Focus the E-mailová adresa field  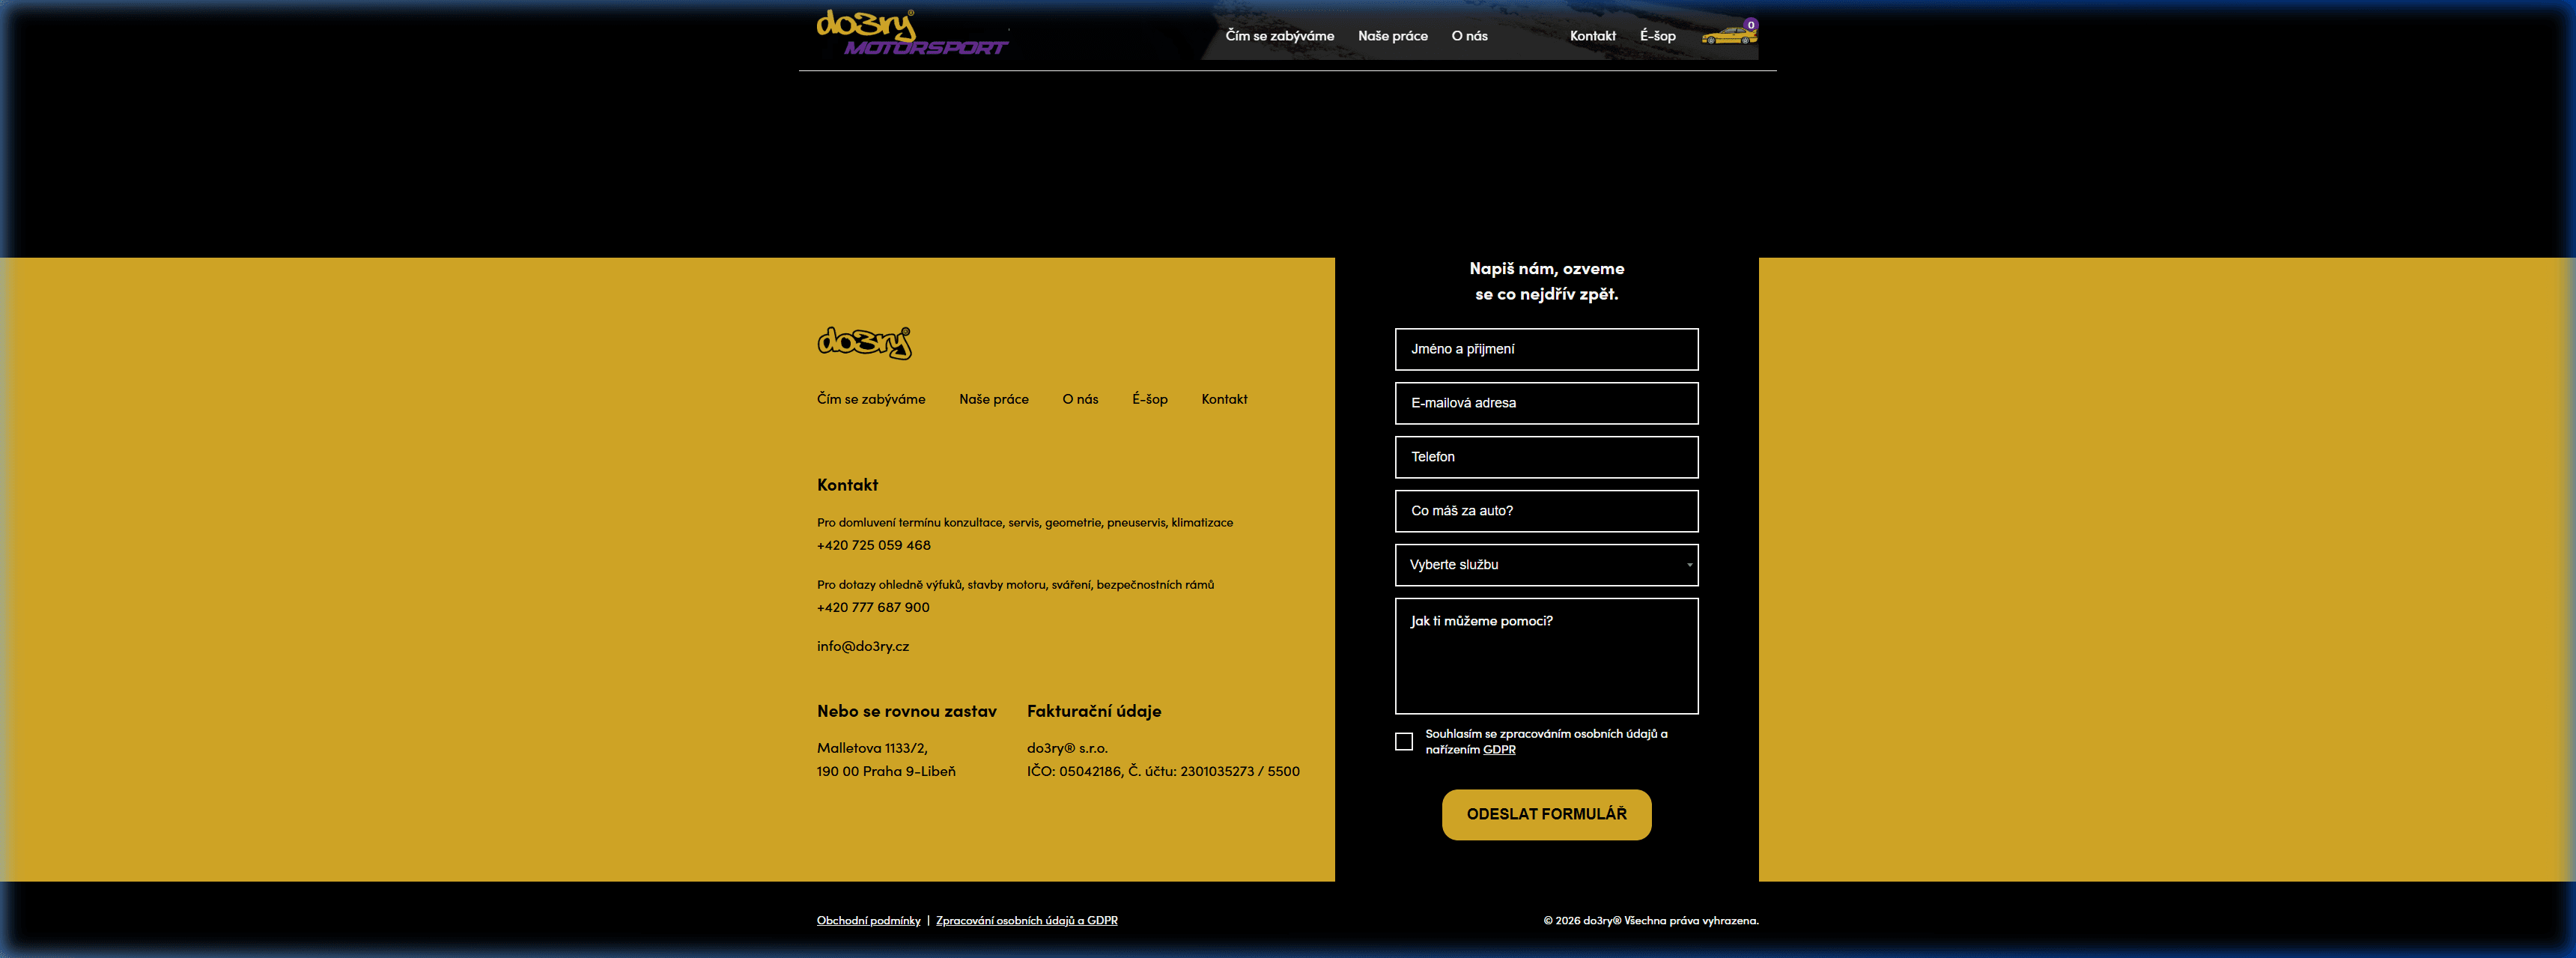click(x=1545, y=403)
